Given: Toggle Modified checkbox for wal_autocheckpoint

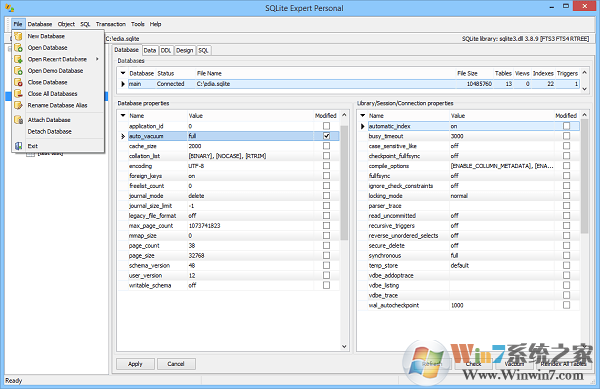Looking at the screenshot, I should (566, 305).
